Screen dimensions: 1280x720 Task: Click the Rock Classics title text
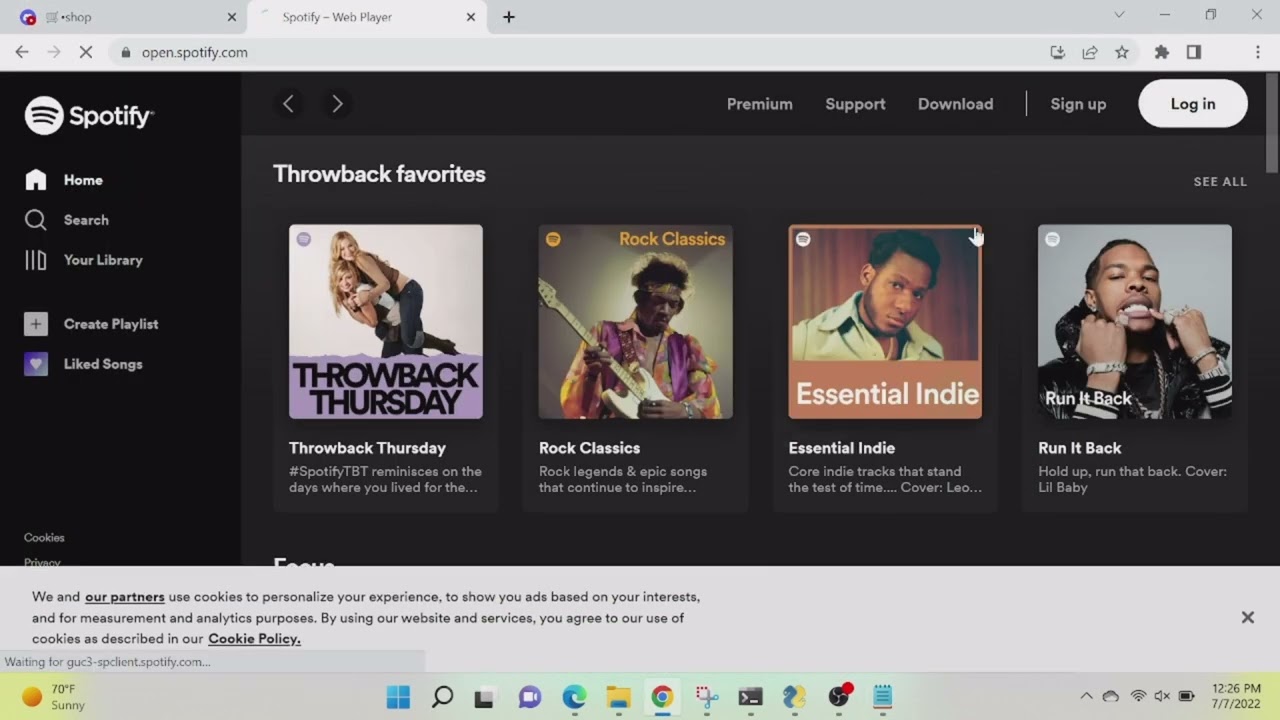click(x=589, y=448)
